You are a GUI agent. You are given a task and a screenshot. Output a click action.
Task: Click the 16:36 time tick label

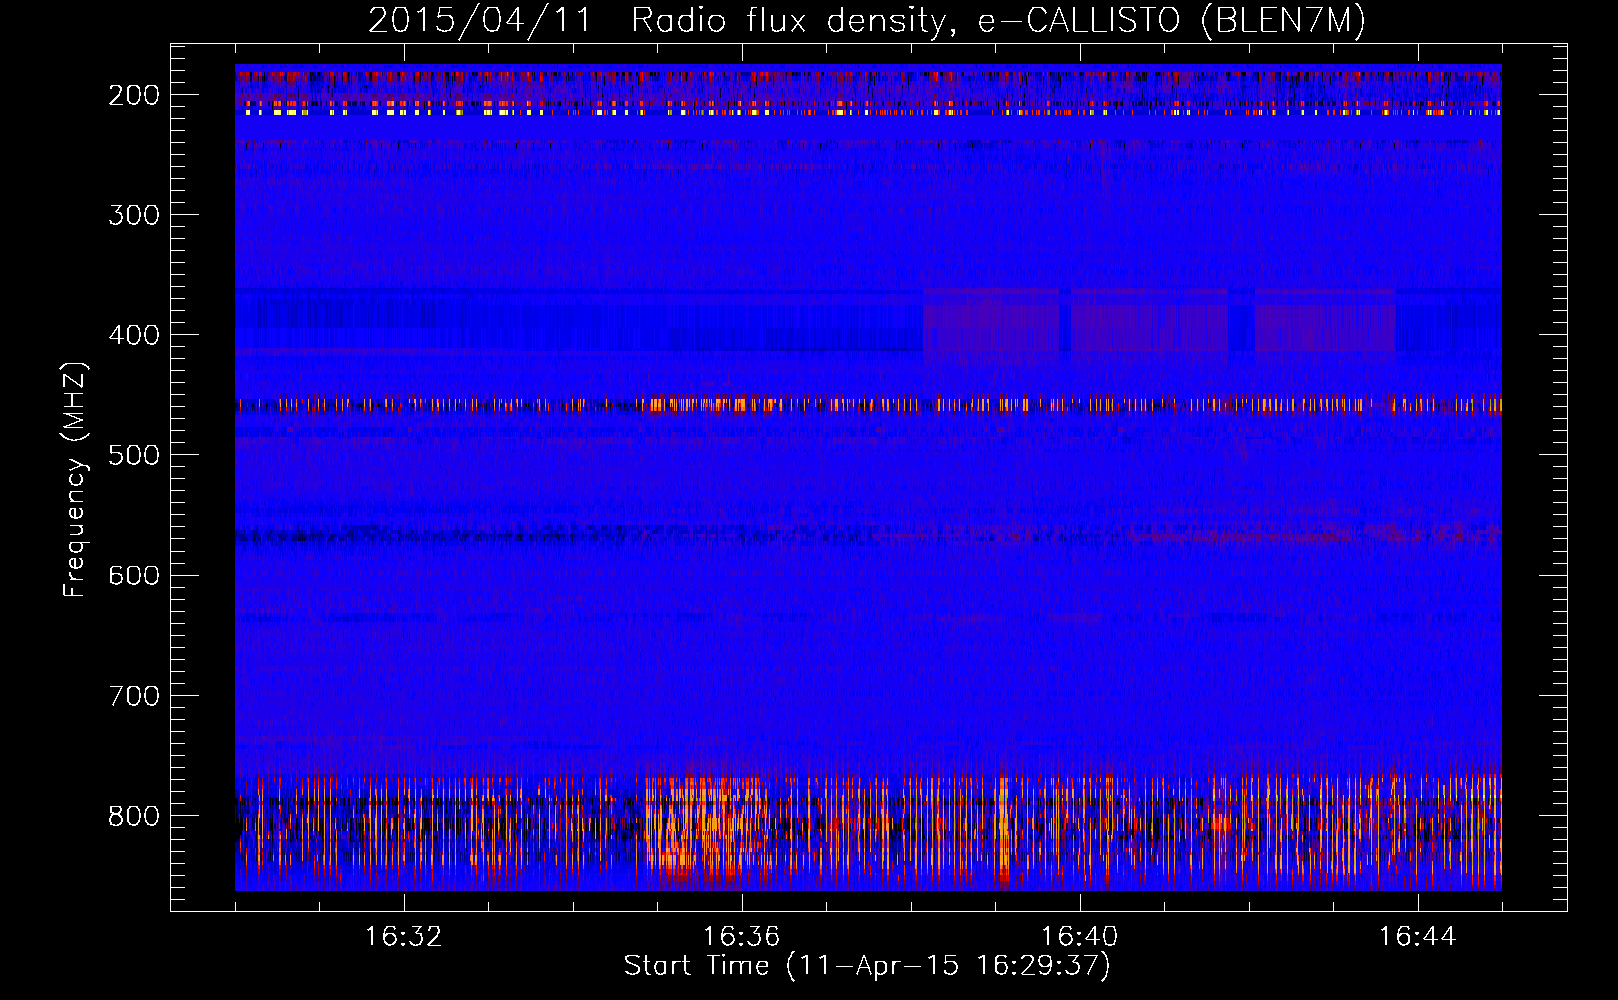(x=742, y=937)
